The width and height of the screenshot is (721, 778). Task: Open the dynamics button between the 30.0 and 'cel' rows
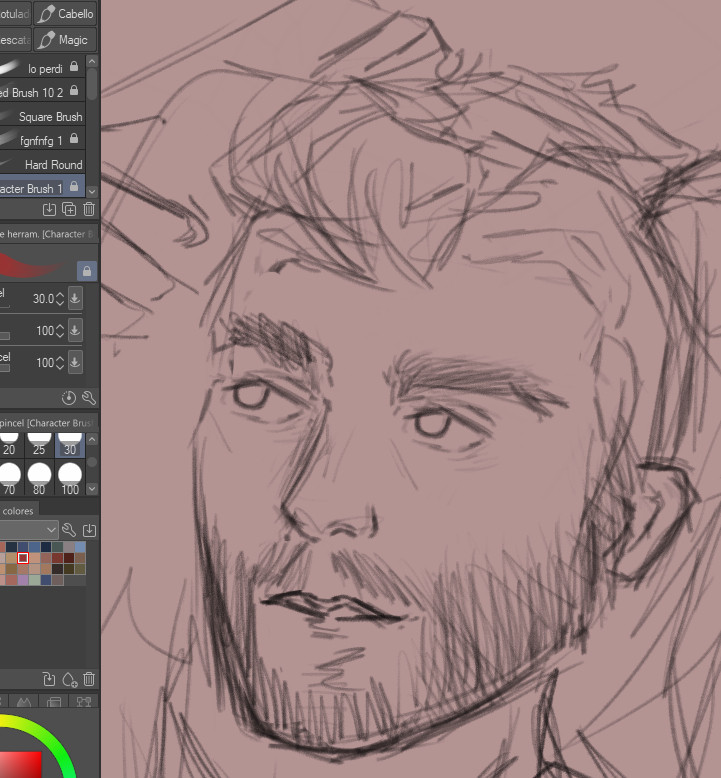75,330
